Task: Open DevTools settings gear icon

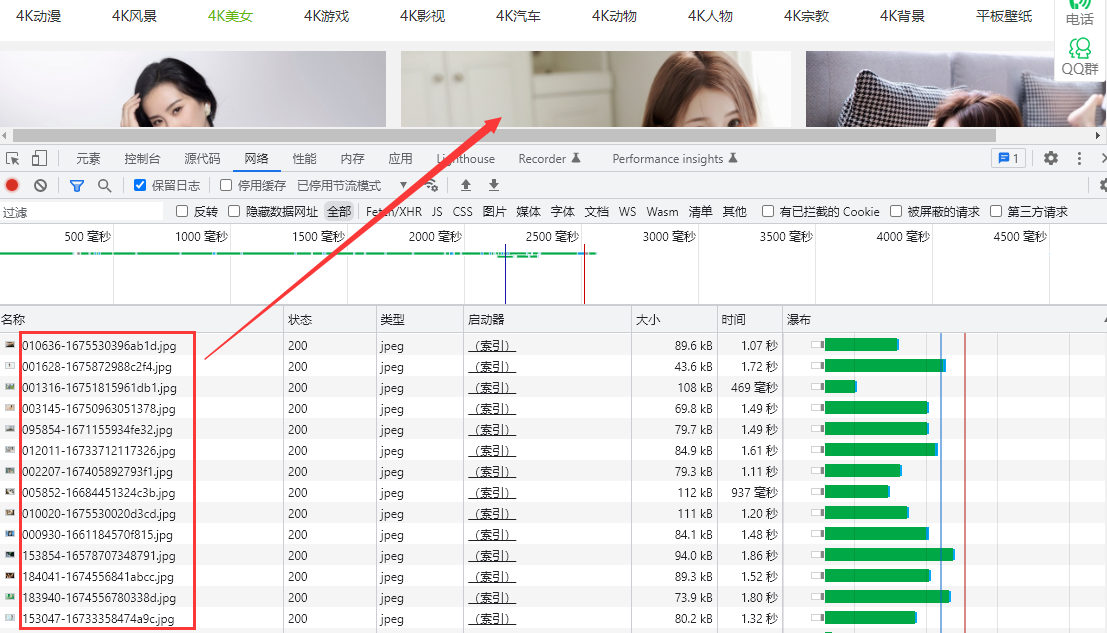Action: [1051, 159]
